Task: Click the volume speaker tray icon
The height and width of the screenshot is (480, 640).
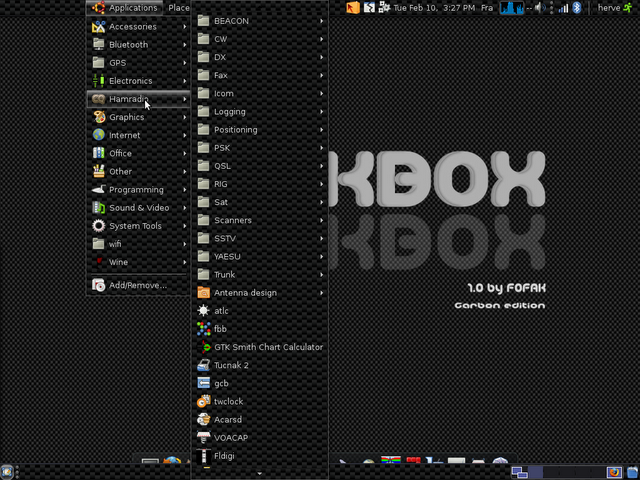Action: 540,7
